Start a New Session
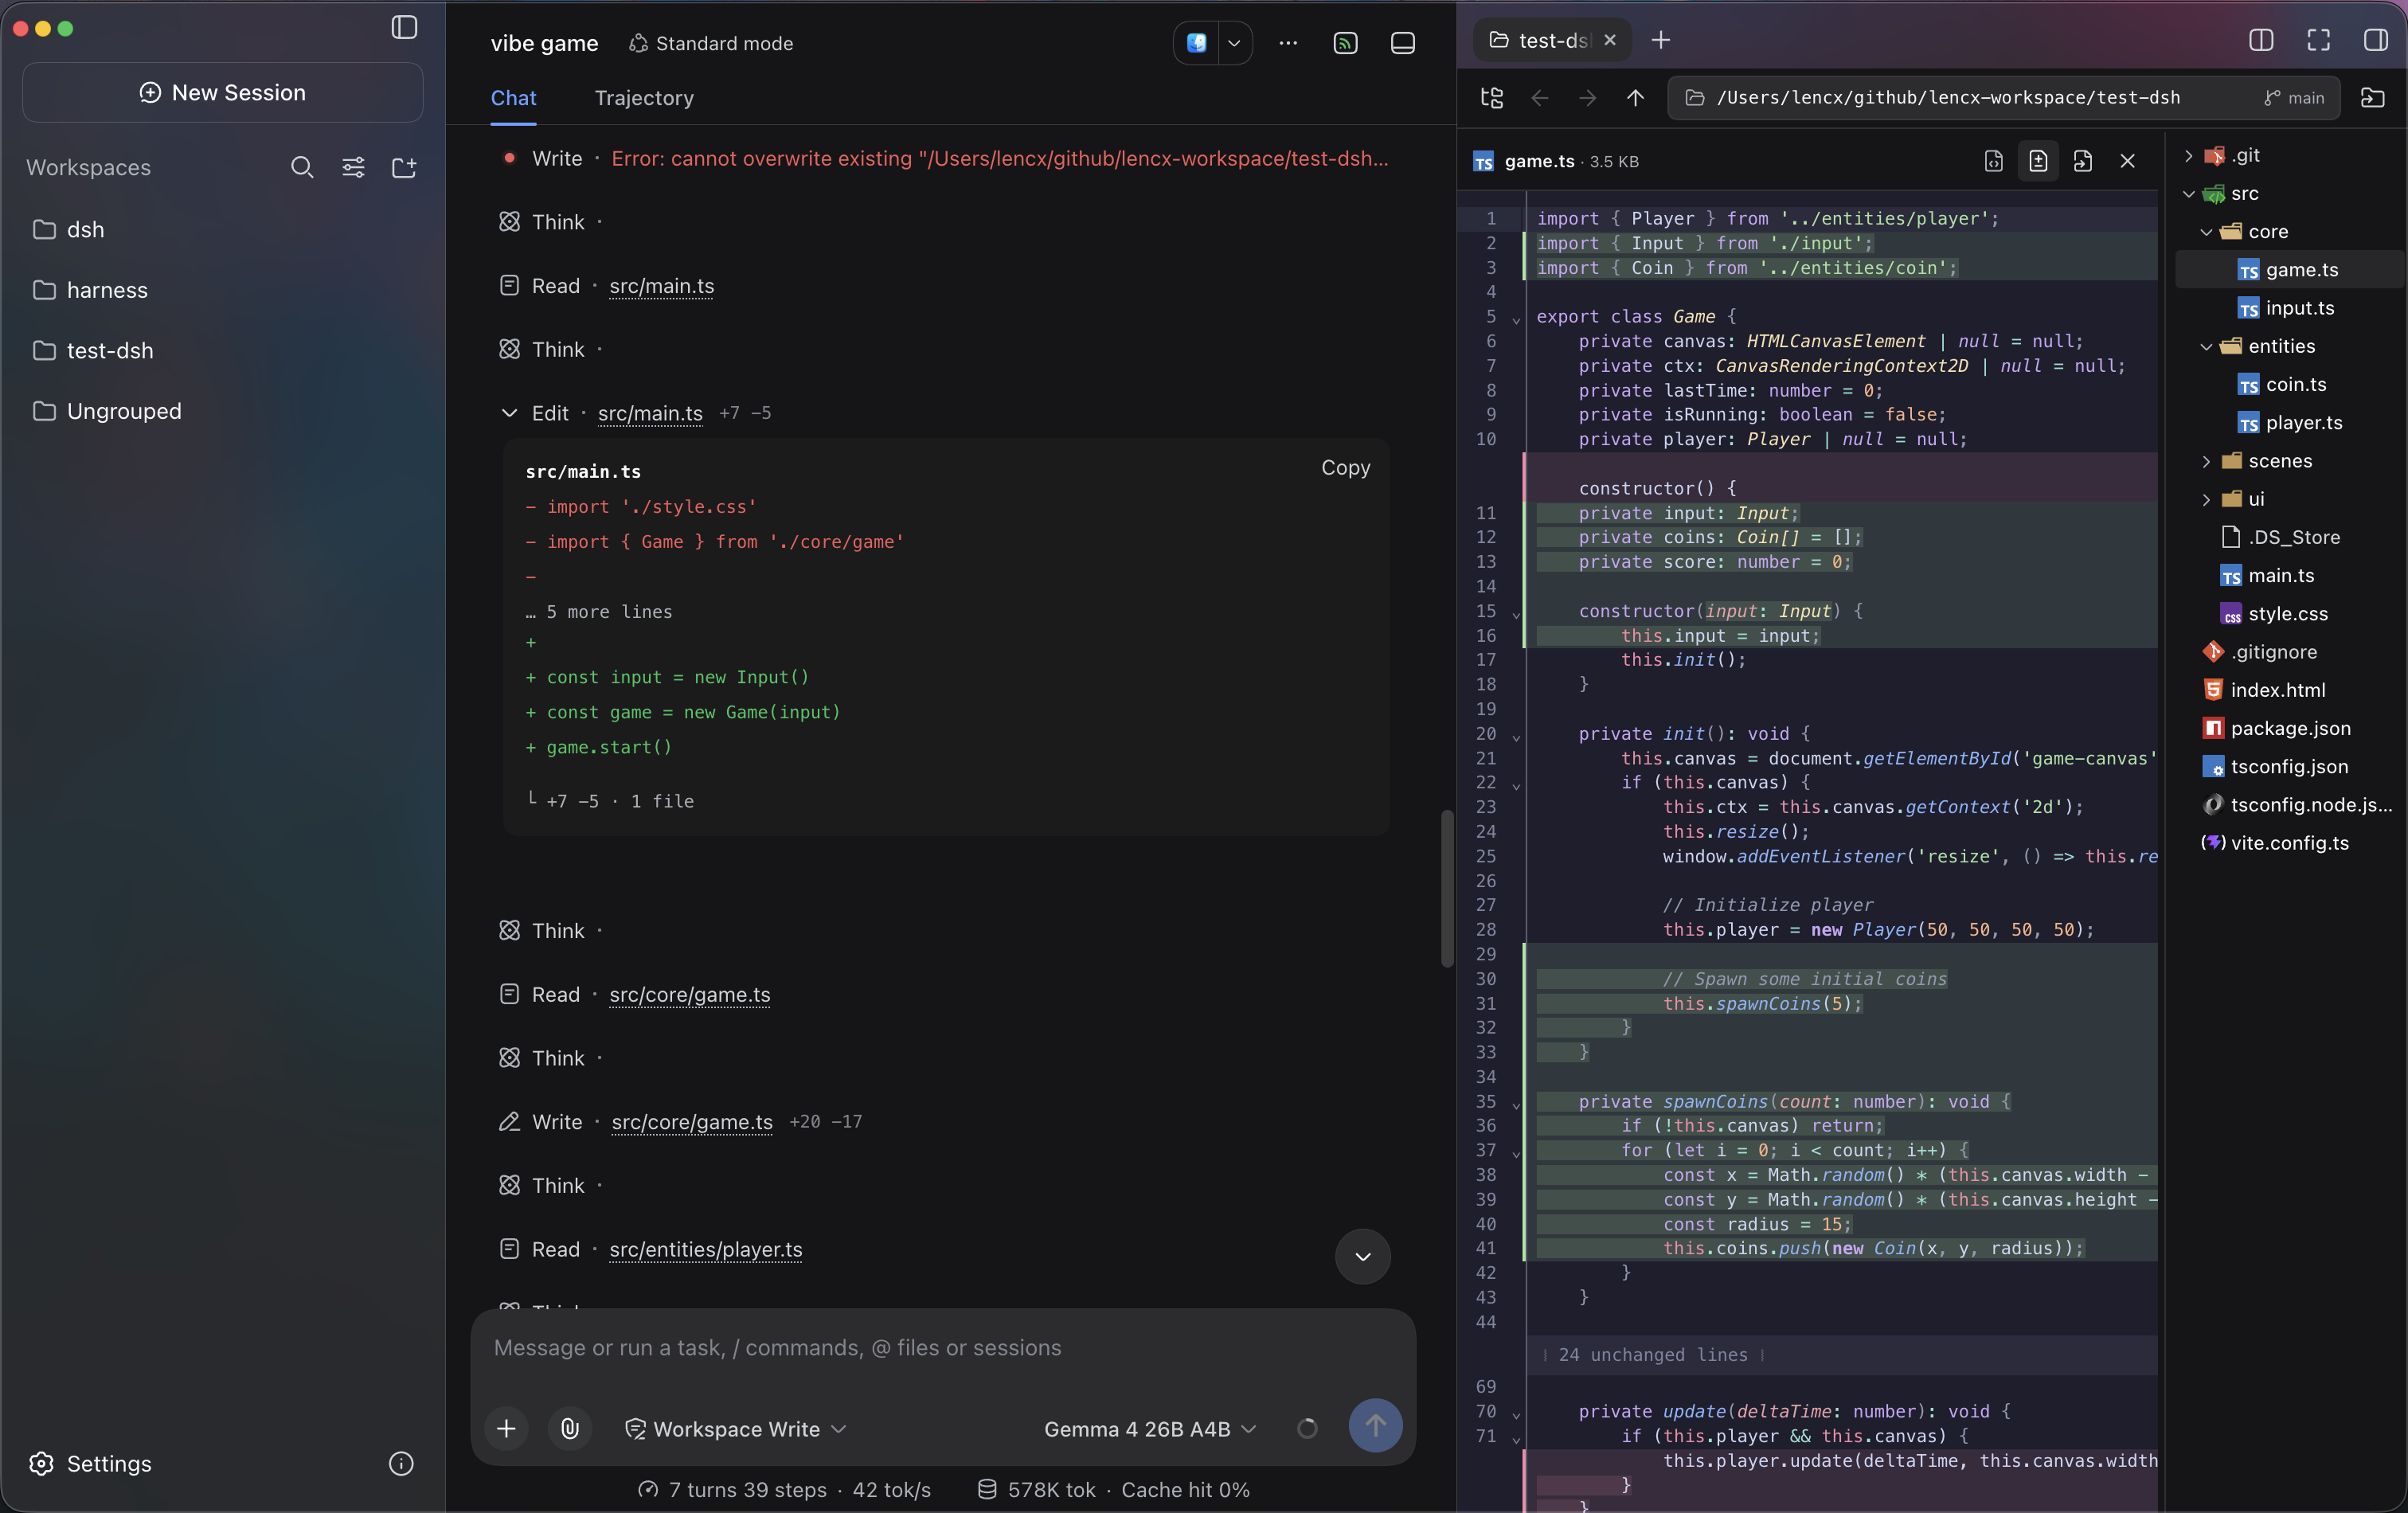The image size is (2408, 1513). 223,93
